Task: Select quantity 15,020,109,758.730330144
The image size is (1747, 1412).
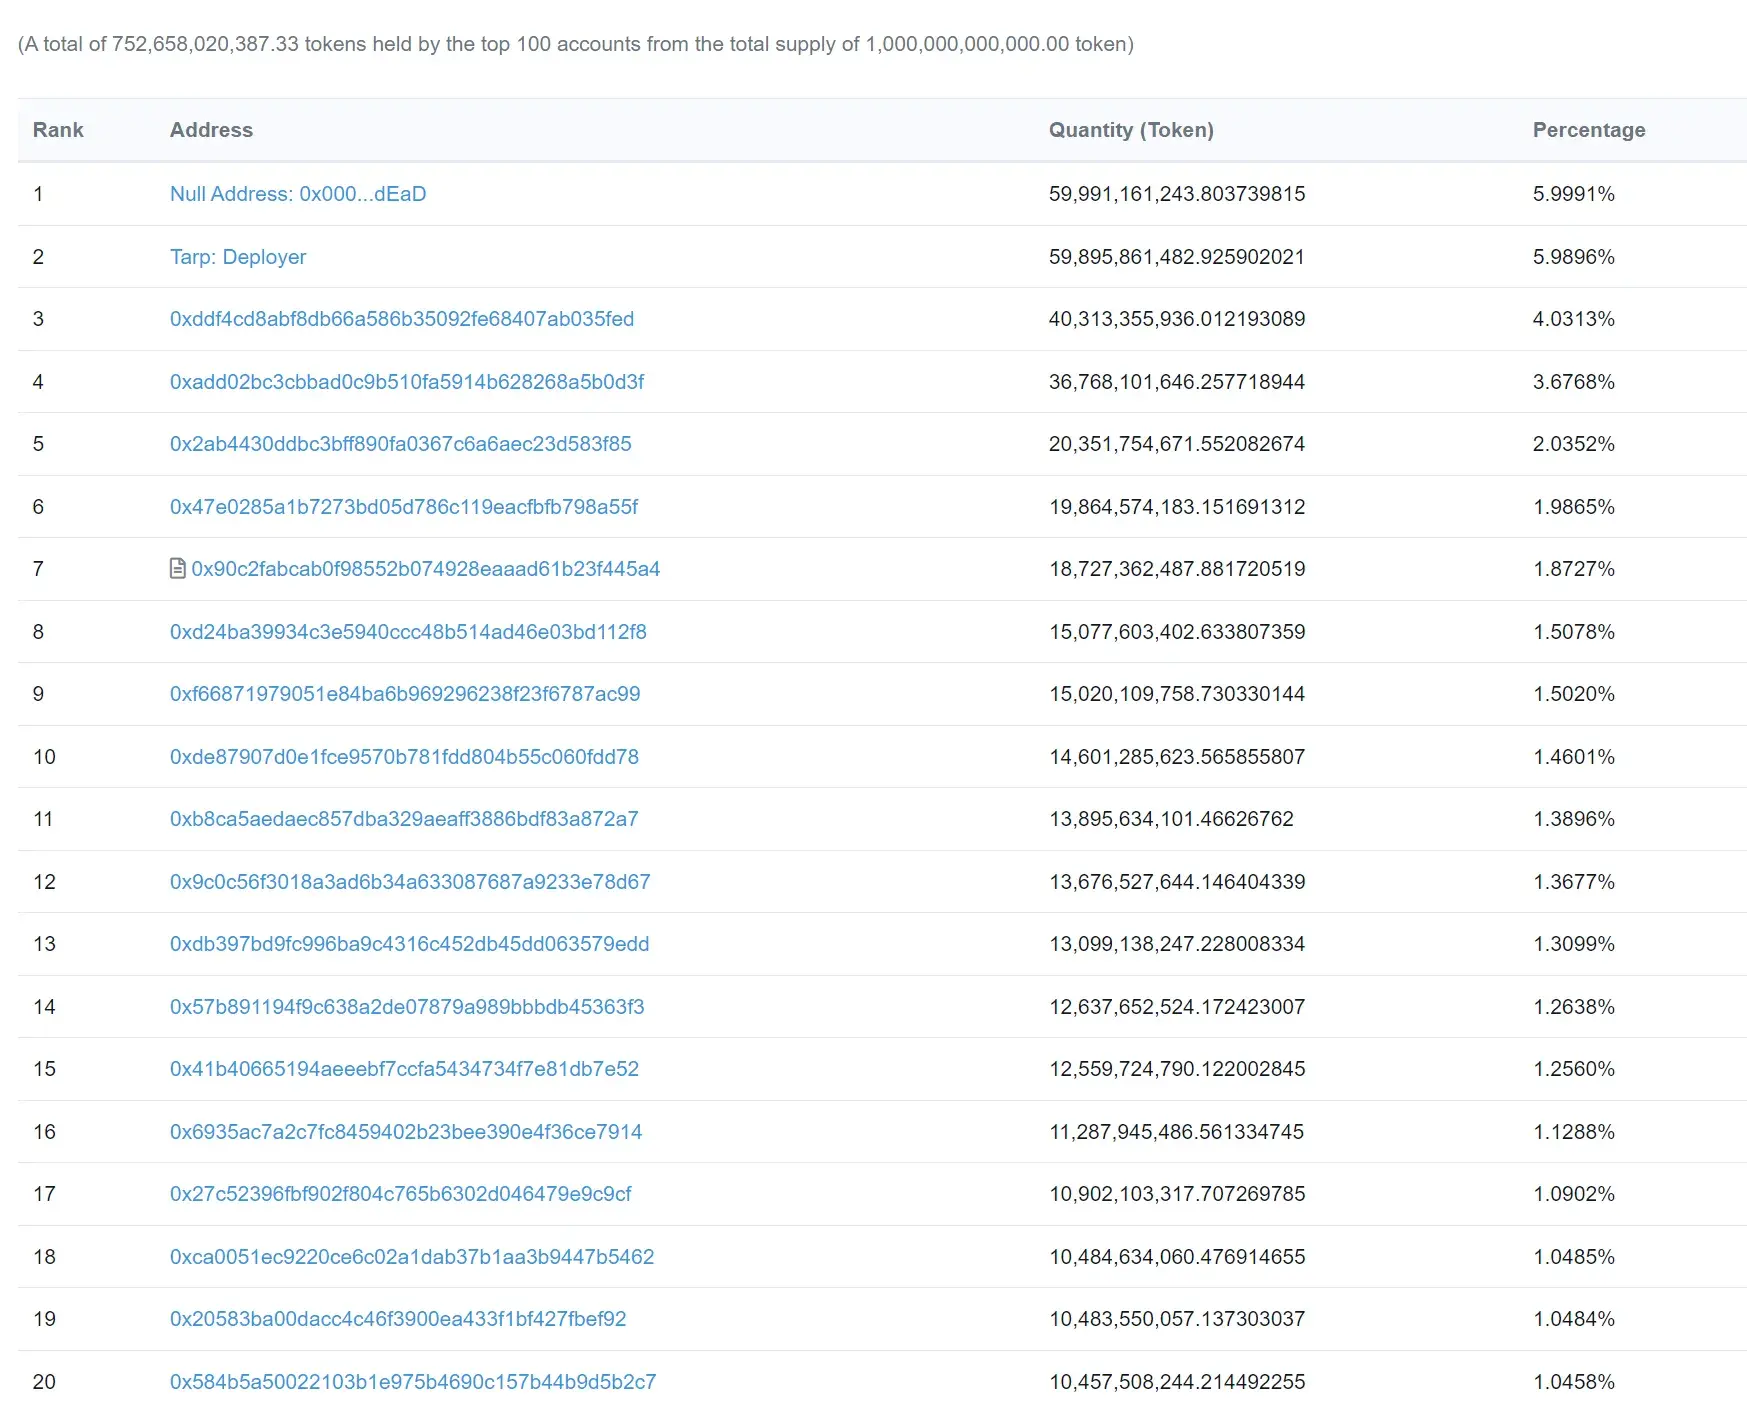Action: (1177, 694)
